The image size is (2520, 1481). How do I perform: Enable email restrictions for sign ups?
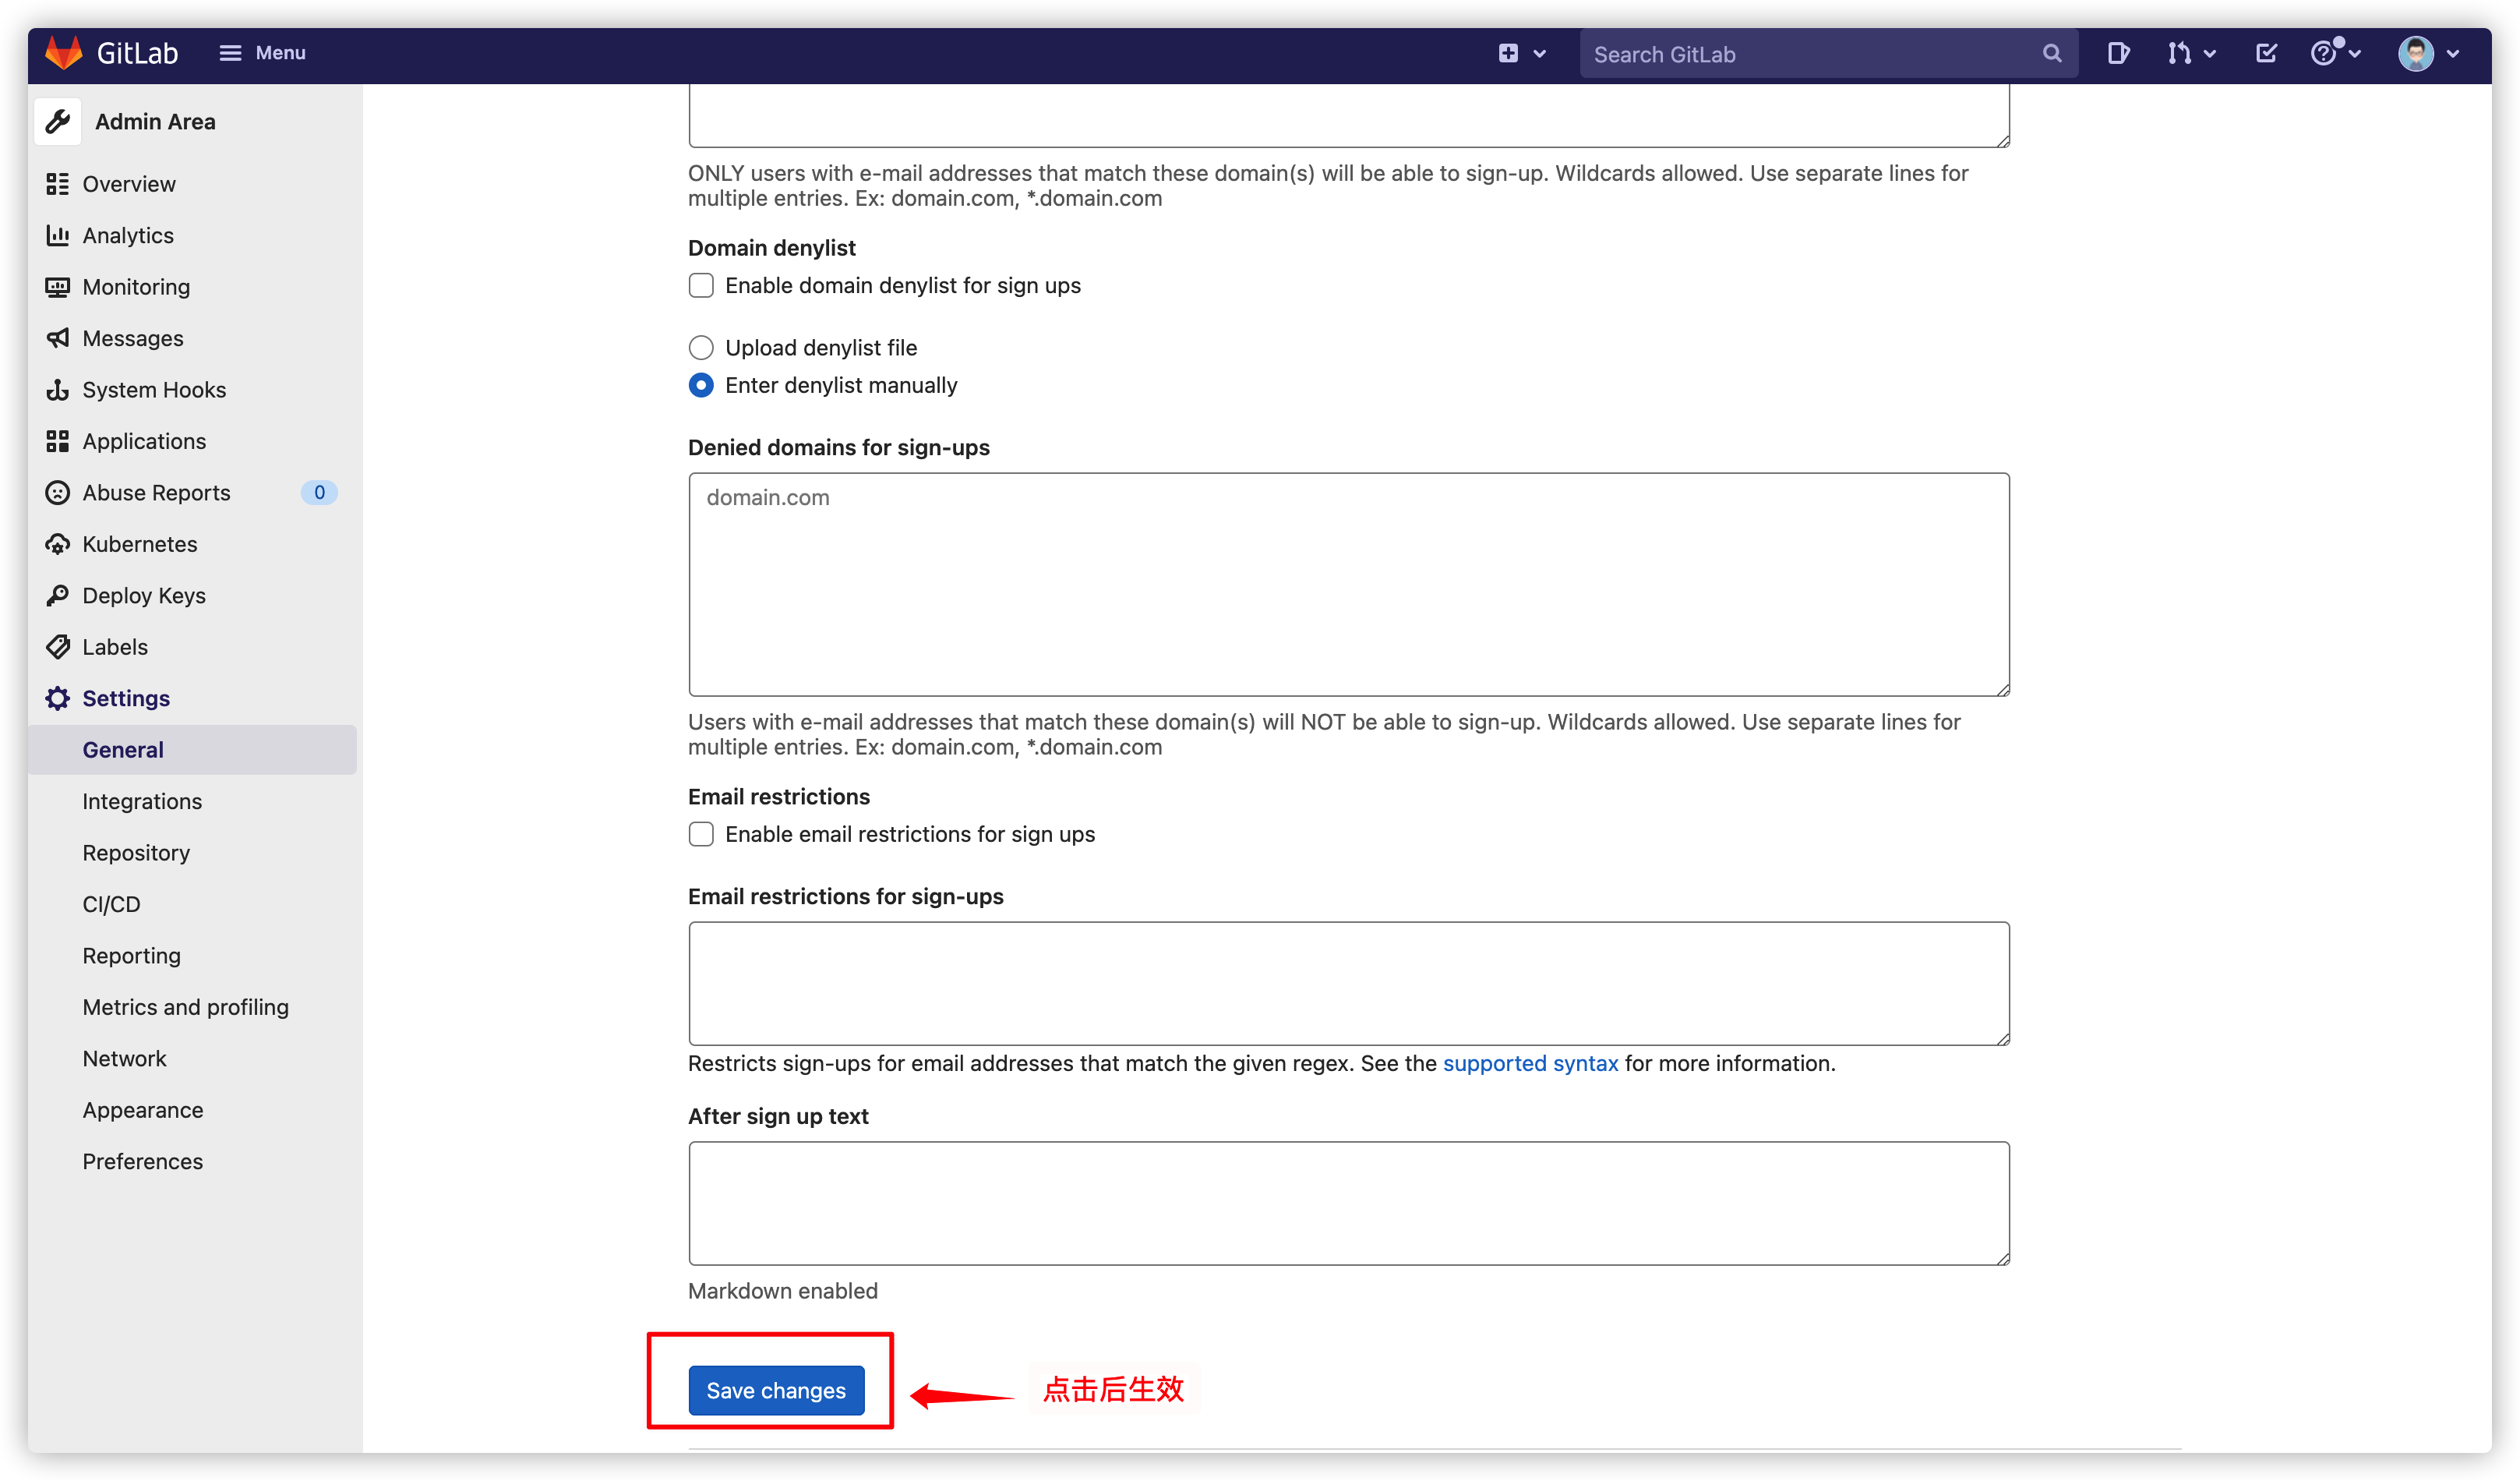[701, 834]
